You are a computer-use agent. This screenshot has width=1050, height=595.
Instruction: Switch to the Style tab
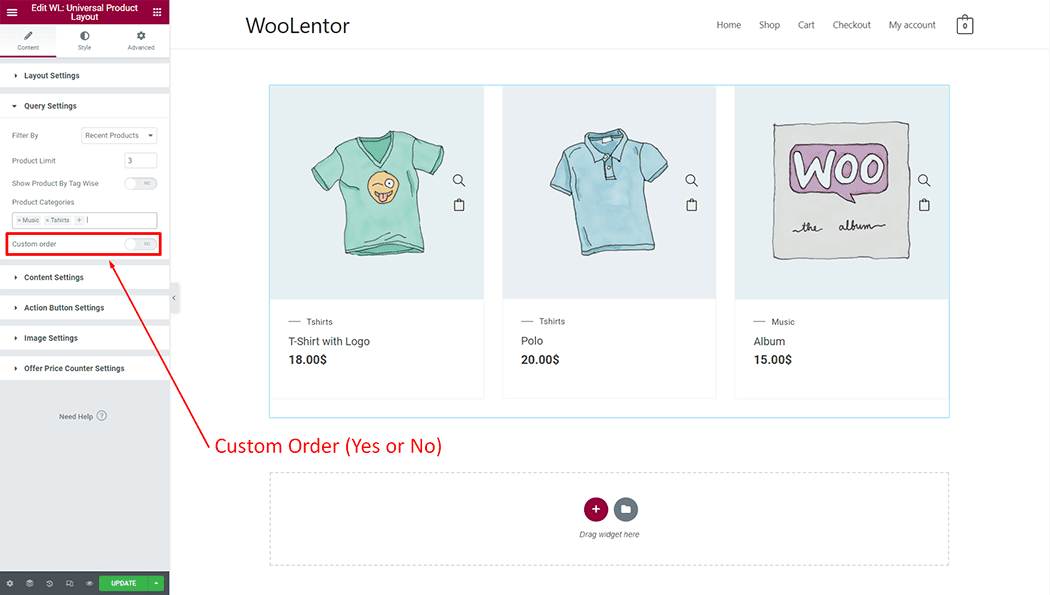[x=84, y=40]
